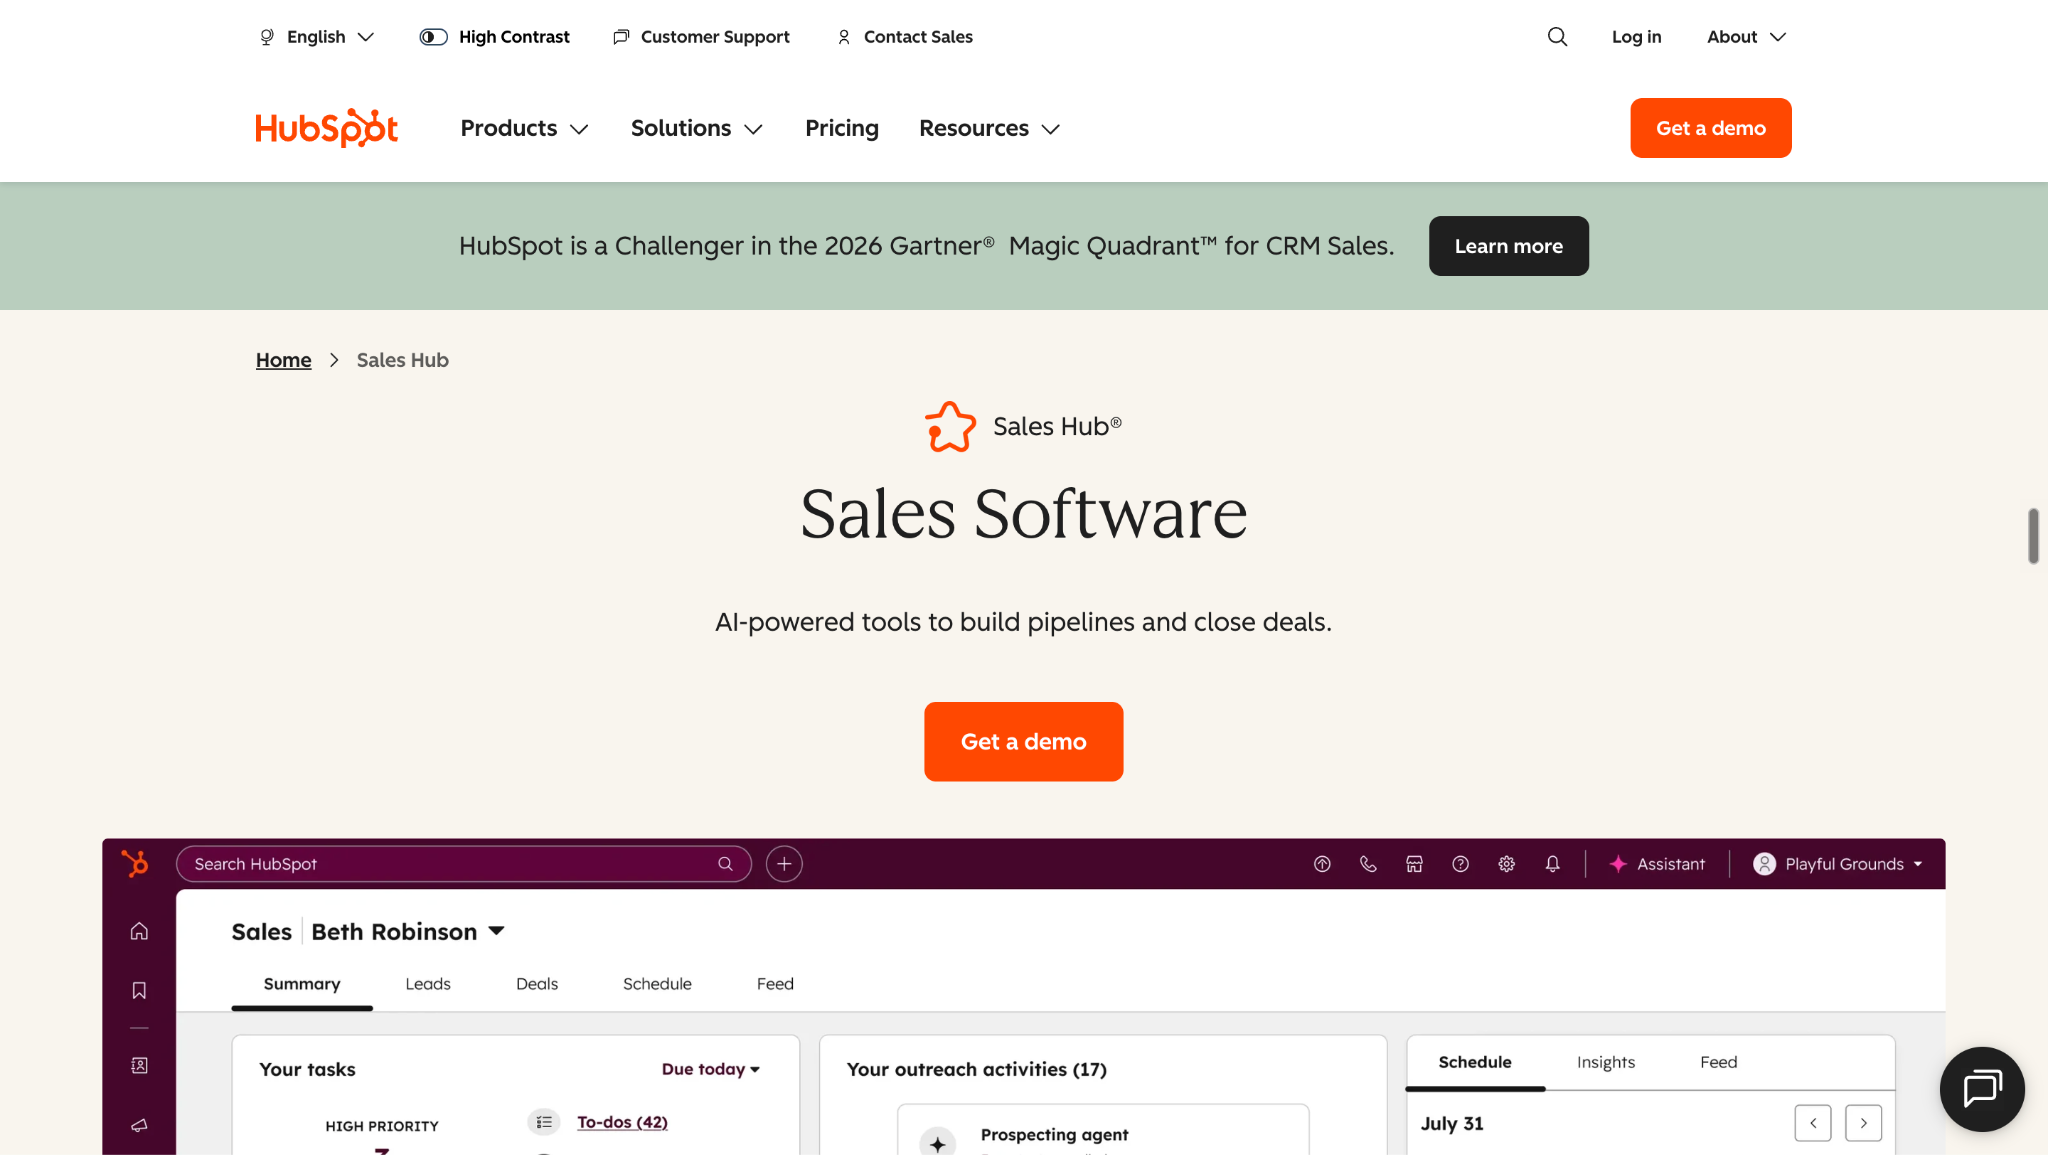The height and width of the screenshot is (1155, 2048).
Task: Expand the Products menu
Action: 524,129
